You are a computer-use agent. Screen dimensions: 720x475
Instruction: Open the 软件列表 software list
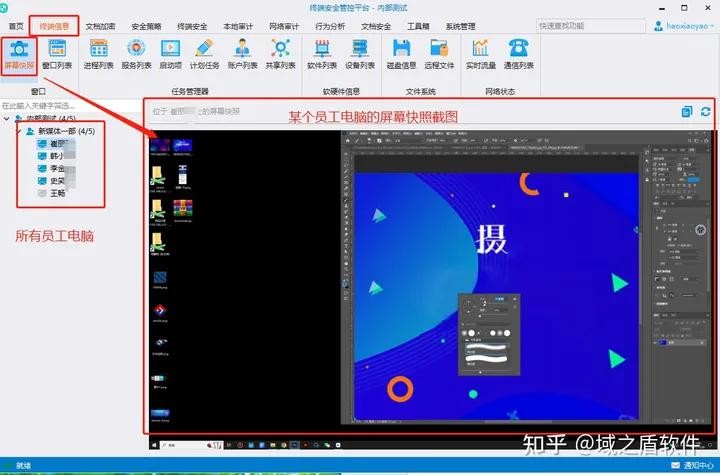click(322, 52)
